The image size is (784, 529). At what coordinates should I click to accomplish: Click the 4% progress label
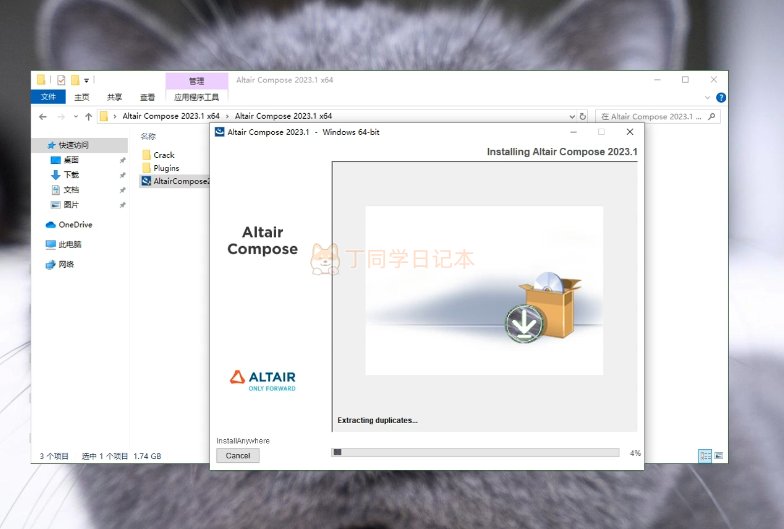[x=635, y=453]
